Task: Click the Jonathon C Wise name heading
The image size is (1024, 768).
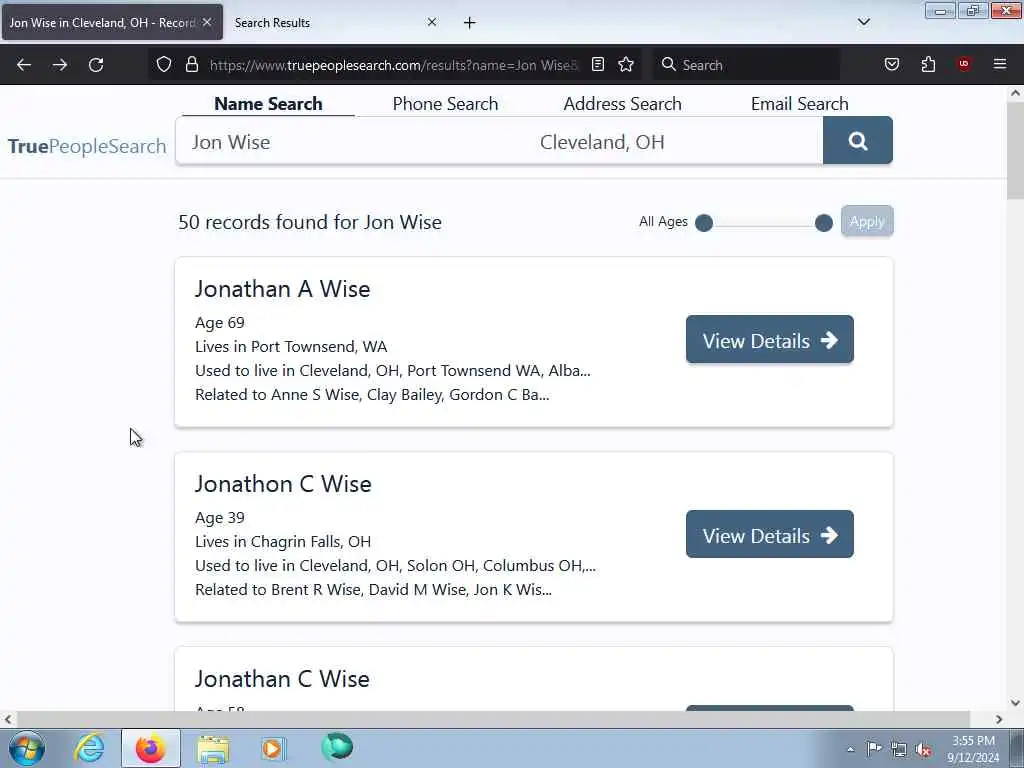Action: point(283,484)
